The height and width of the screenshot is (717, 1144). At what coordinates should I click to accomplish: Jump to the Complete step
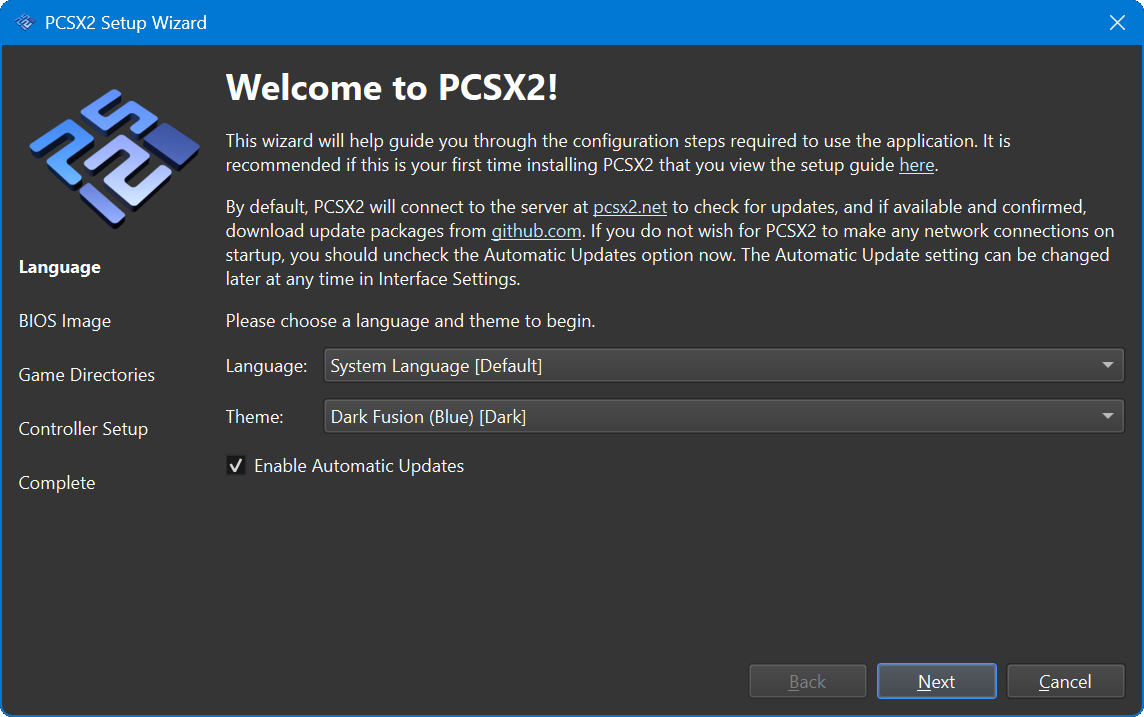pyautogui.click(x=56, y=482)
